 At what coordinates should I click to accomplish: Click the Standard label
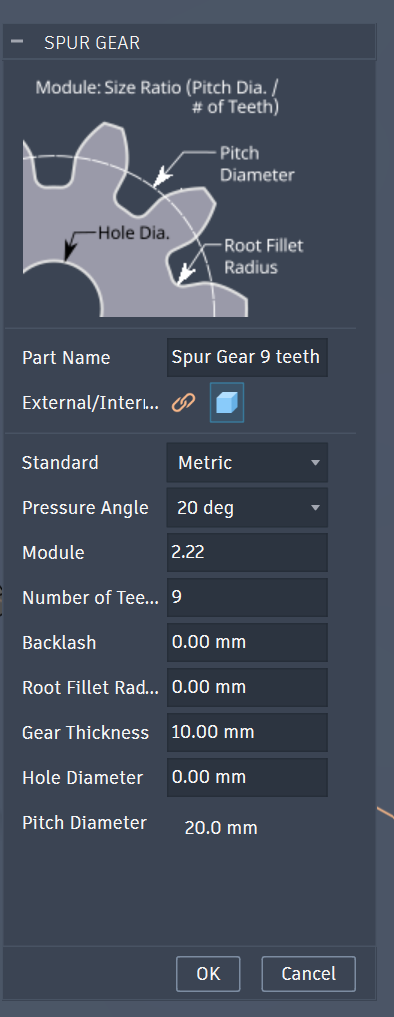[x=60, y=462]
